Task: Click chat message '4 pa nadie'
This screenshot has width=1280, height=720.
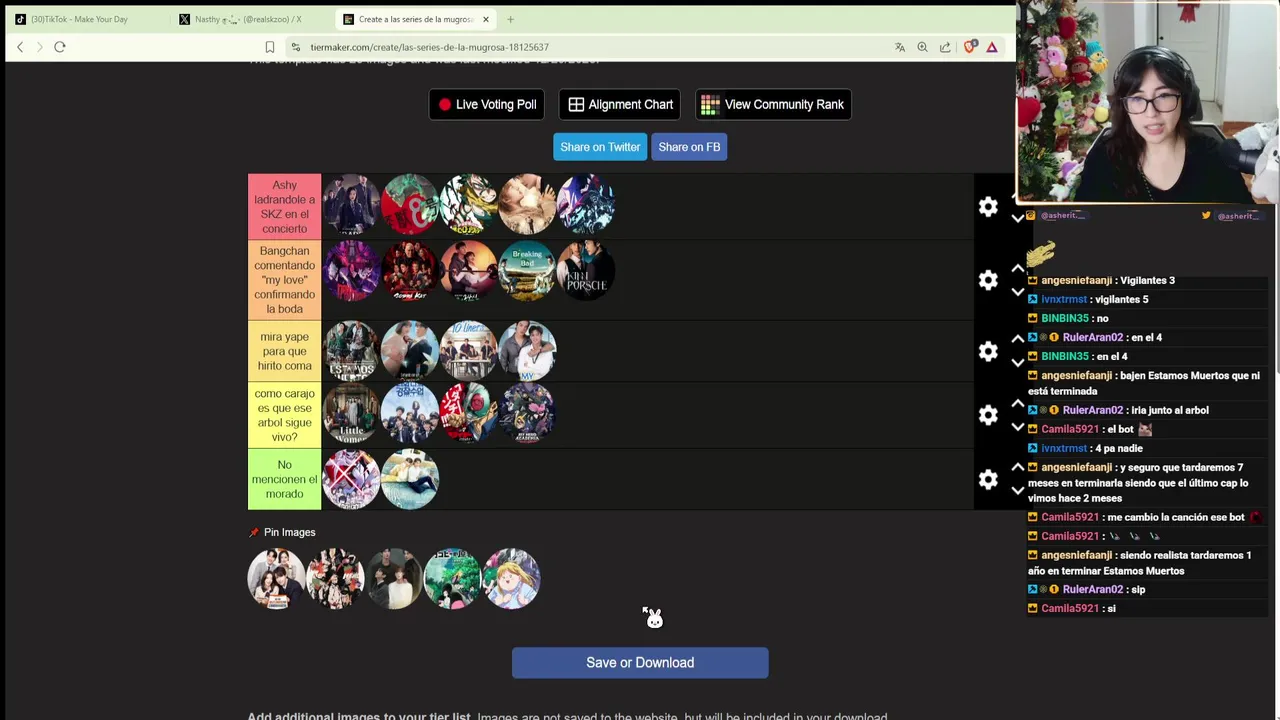Action: pos(1117,448)
